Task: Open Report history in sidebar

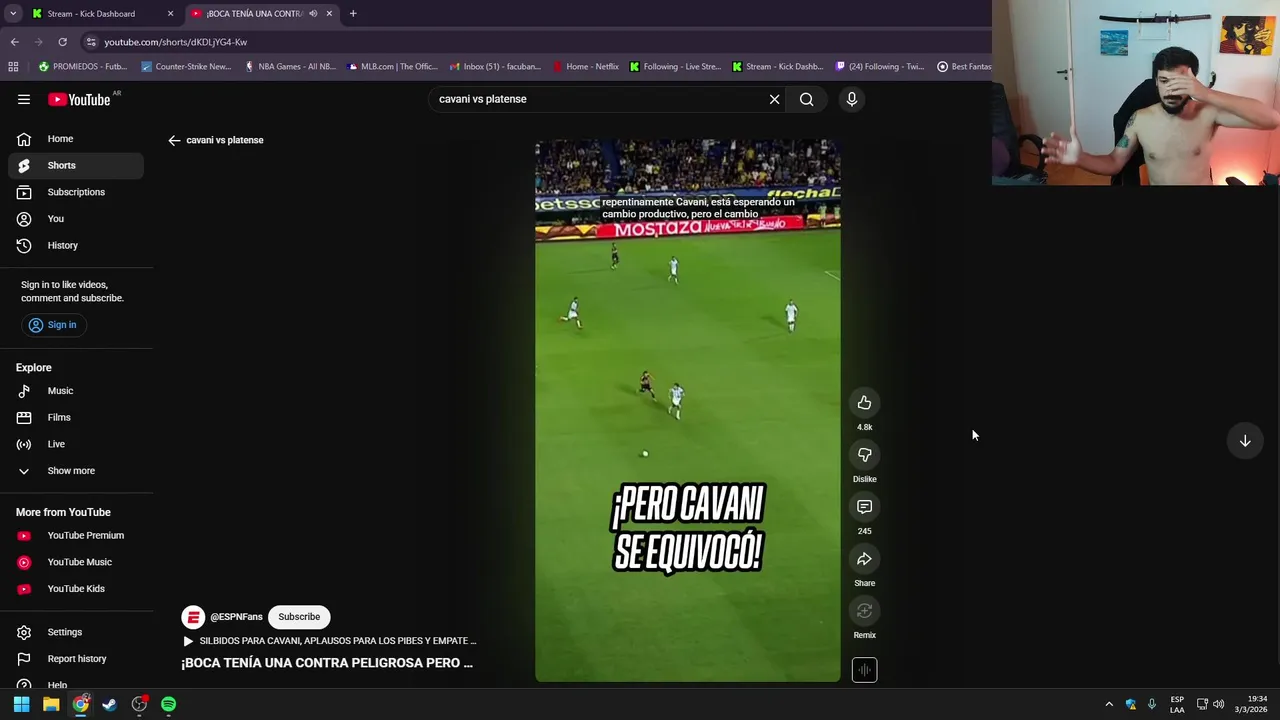Action: click(76, 659)
